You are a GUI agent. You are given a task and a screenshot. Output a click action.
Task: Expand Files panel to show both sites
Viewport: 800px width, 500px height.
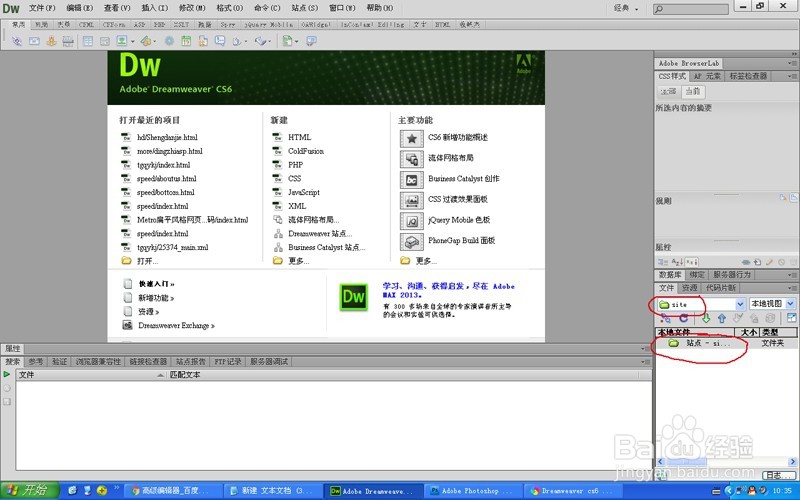791,318
